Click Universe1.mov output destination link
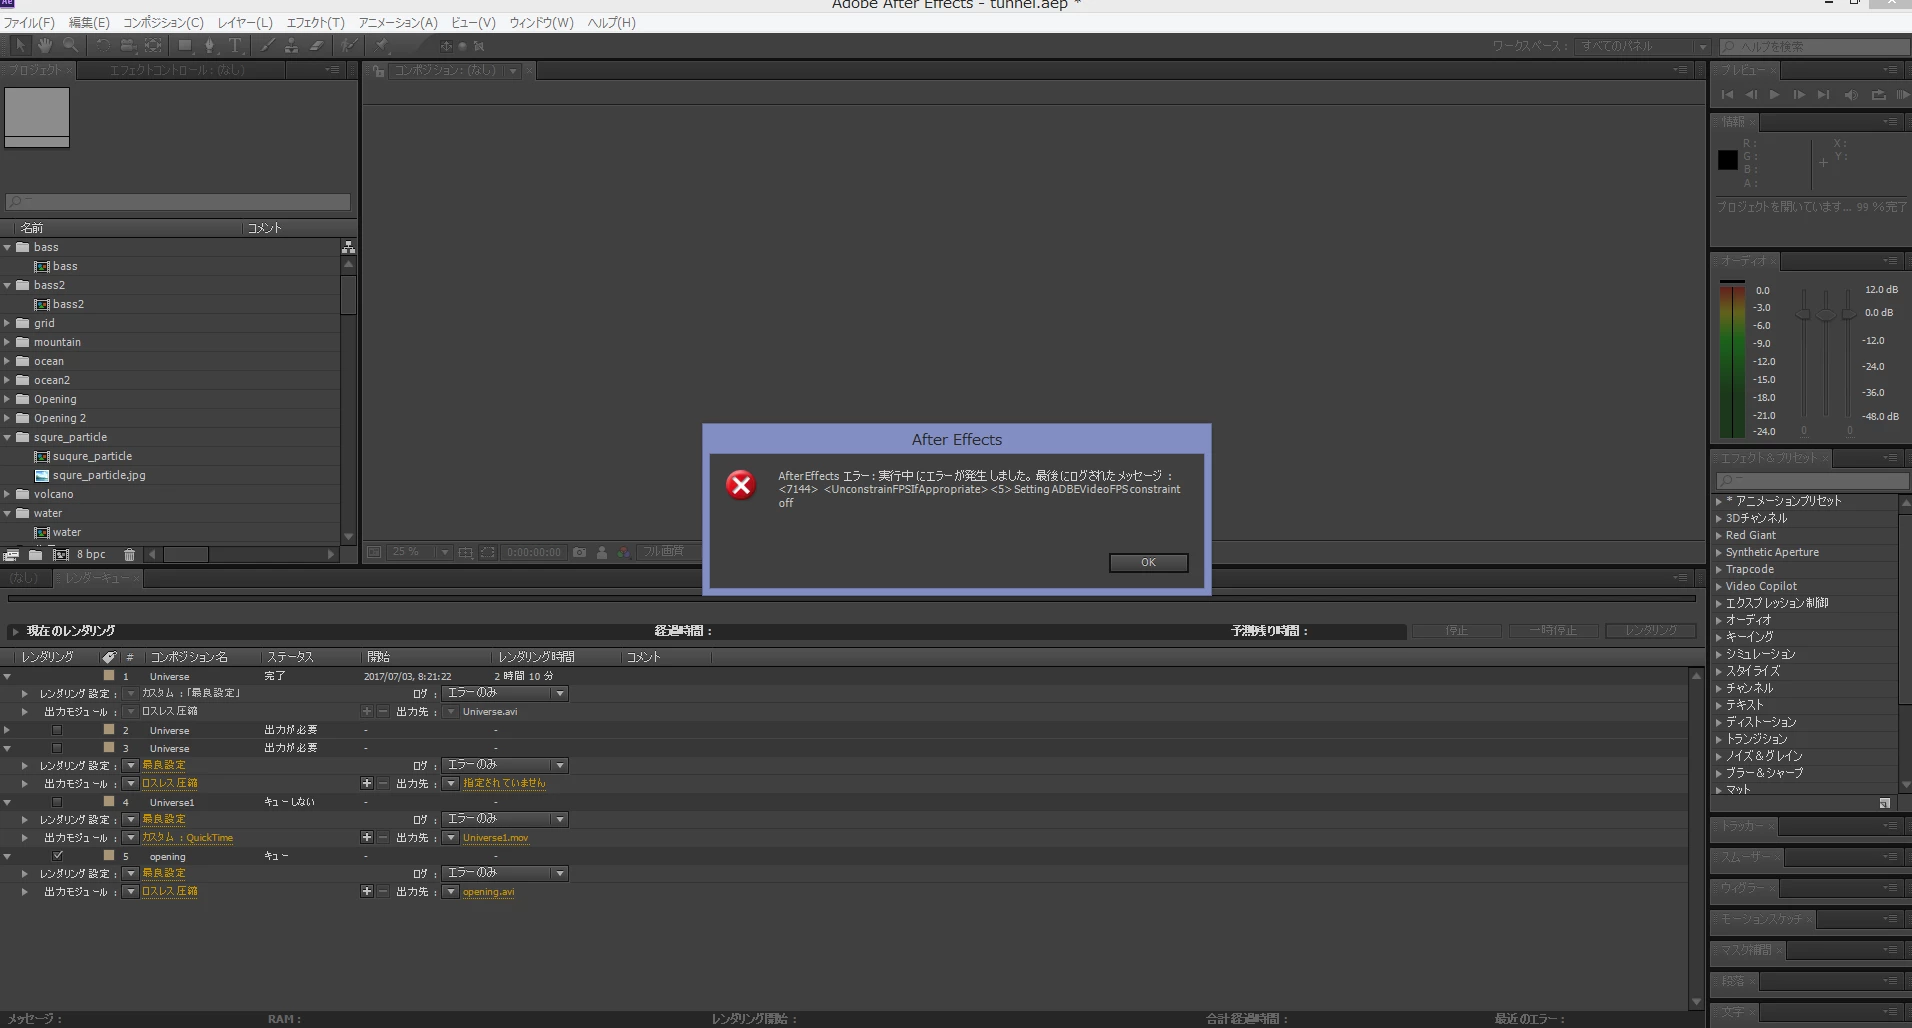Screen dimensions: 1912x1028 [x=495, y=838]
